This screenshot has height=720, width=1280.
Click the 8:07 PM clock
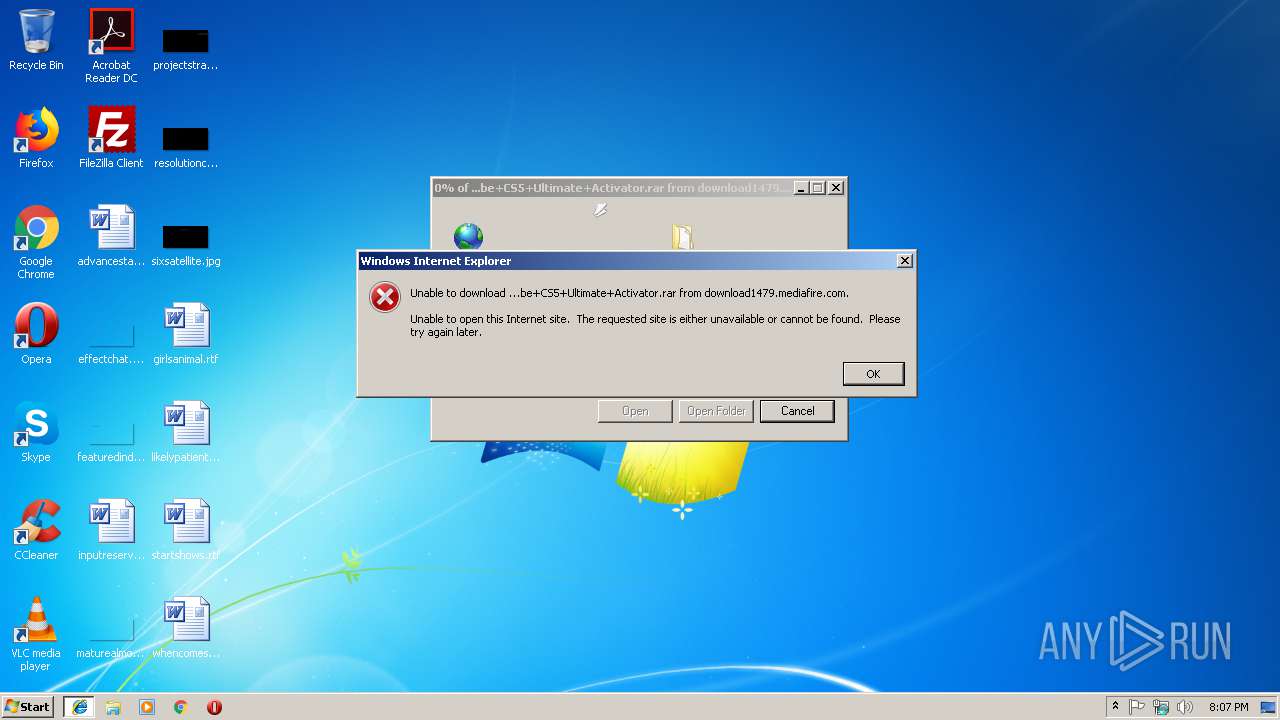click(x=1228, y=707)
